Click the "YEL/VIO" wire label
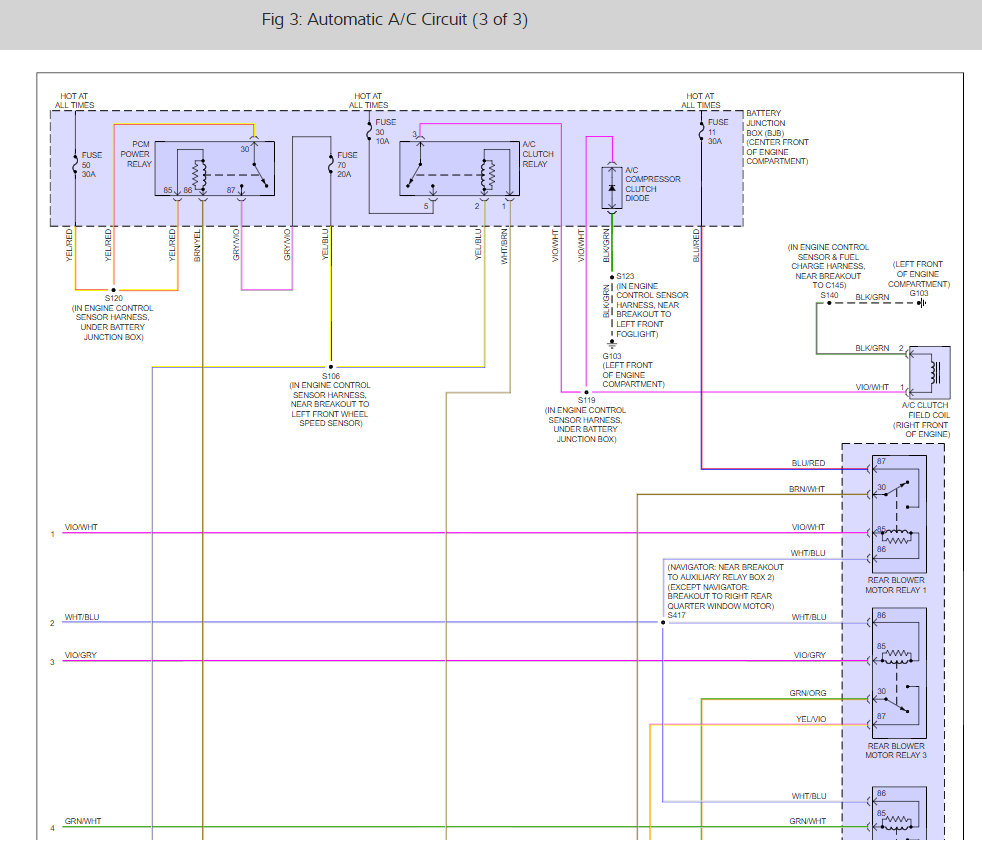The width and height of the screenshot is (982, 856). pyautogui.click(x=811, y=719)
